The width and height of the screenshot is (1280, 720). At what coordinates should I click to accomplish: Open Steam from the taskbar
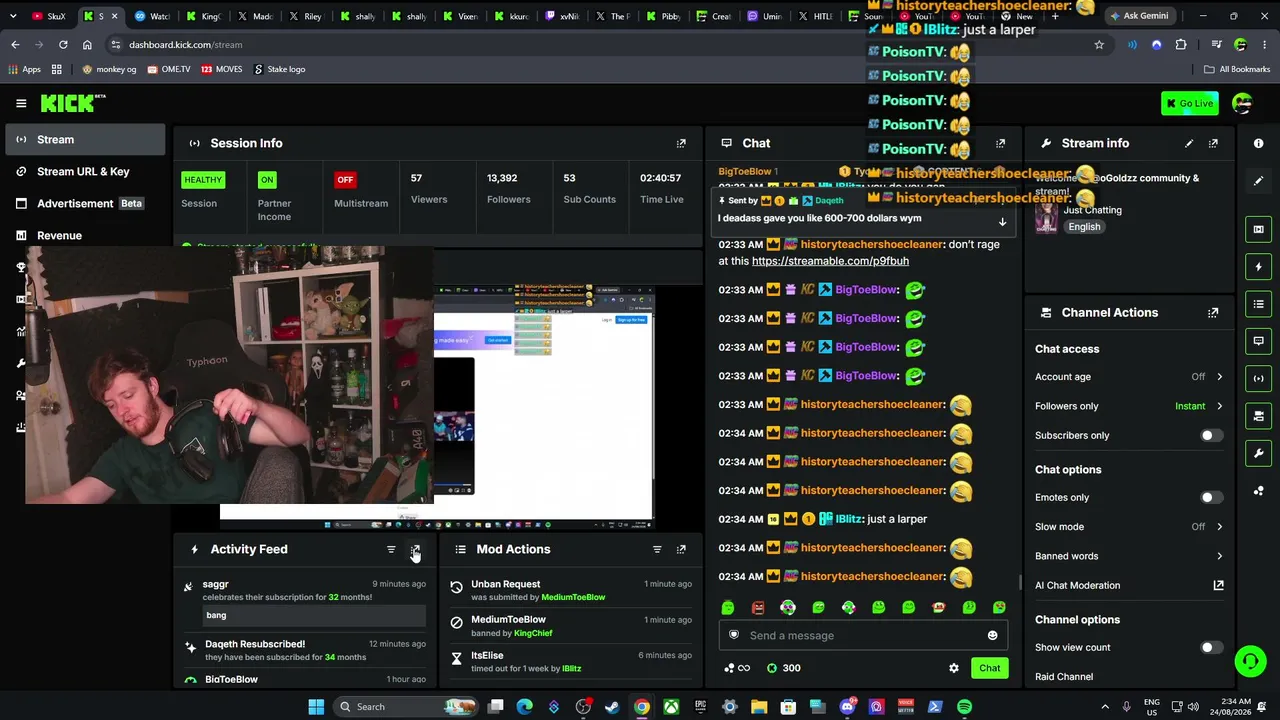coord(612,707)
